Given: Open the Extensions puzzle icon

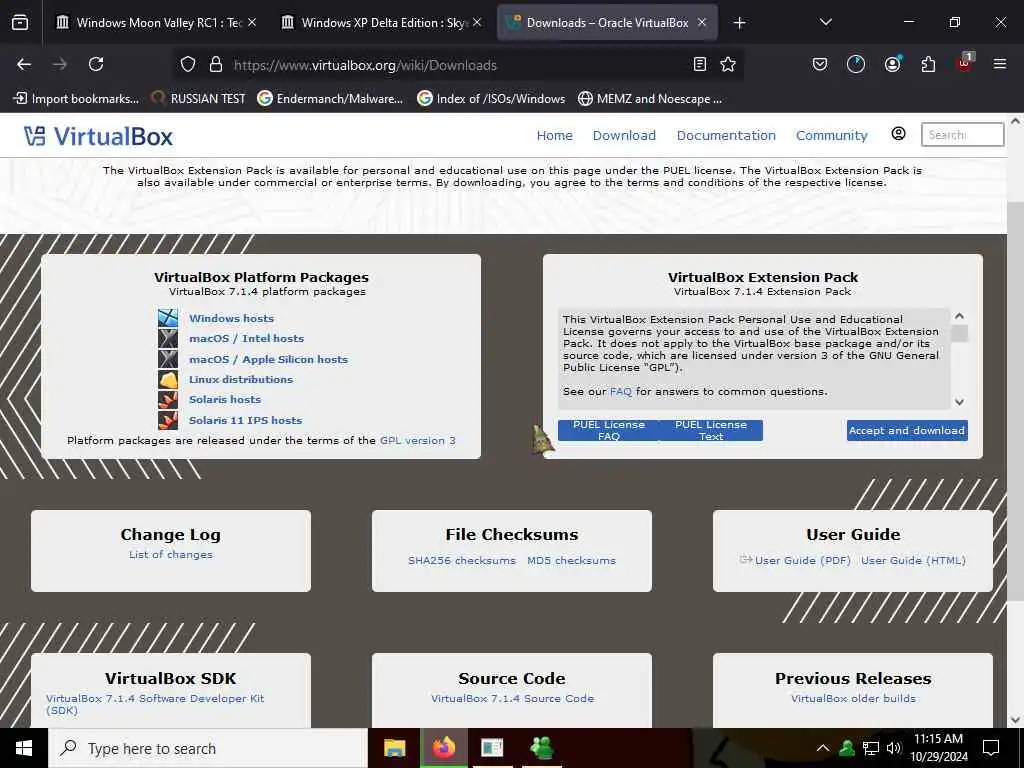Looking at the screenshot, I should point(928,64).
